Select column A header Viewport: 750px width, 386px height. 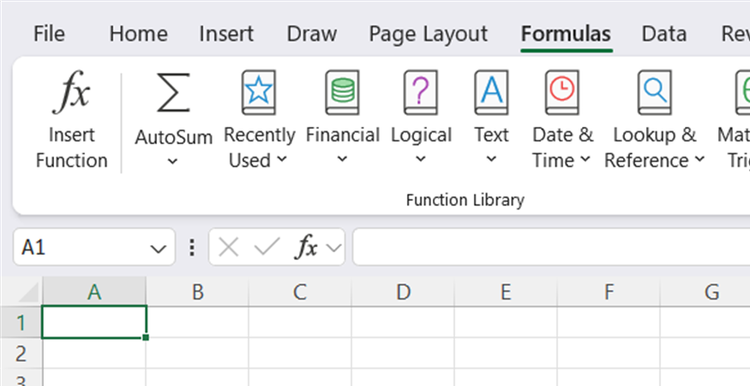point(94,291)
